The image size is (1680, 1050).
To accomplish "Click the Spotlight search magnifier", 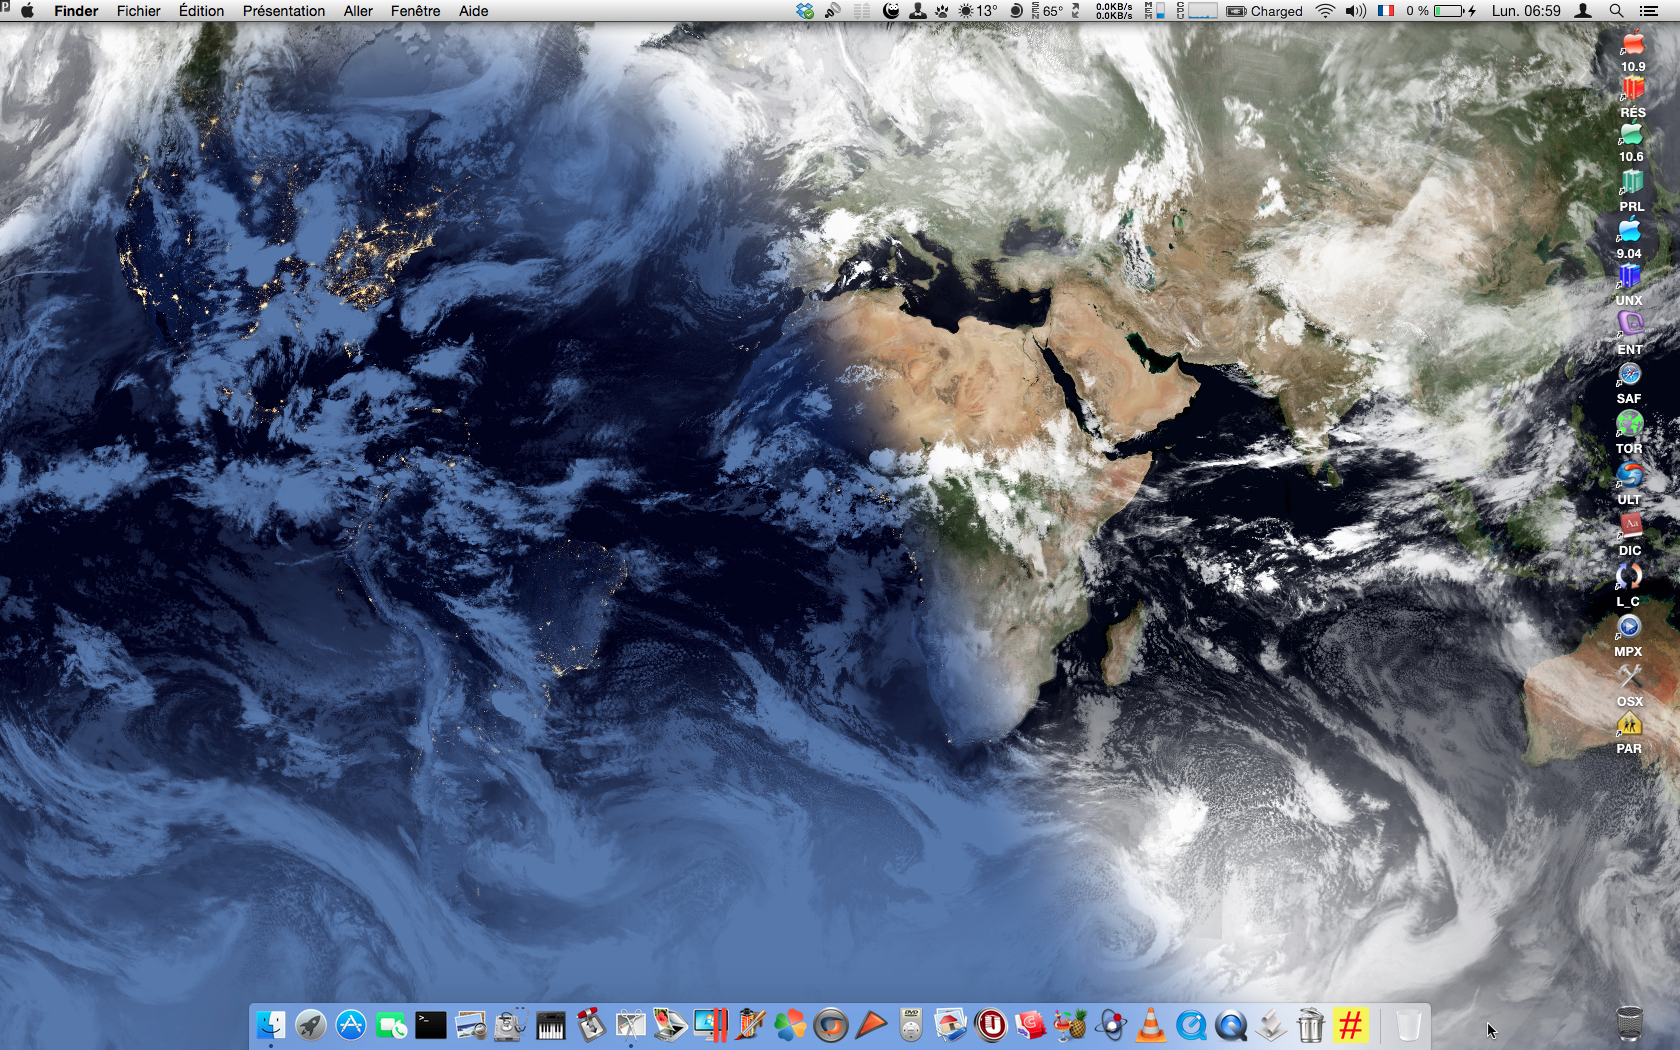I will click(1616, 11).
